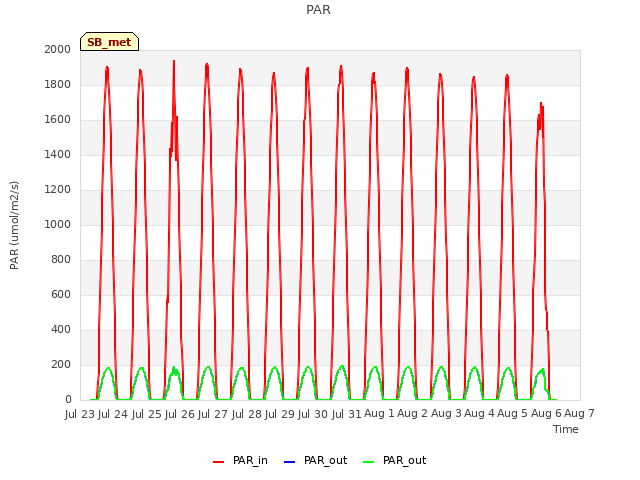Click the Jul 26 x-axis date label

[180, 414]
